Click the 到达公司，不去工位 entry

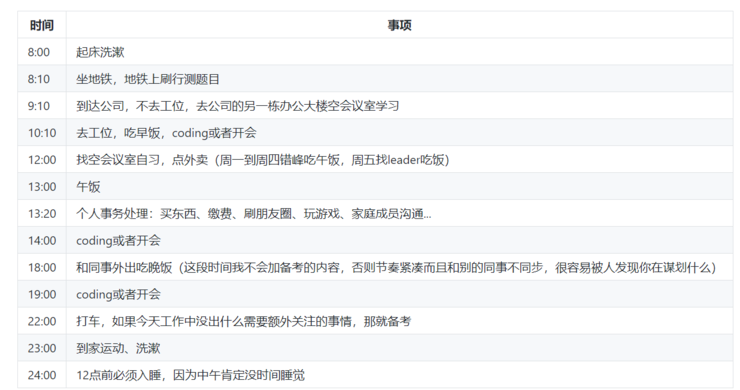point(399,106)
